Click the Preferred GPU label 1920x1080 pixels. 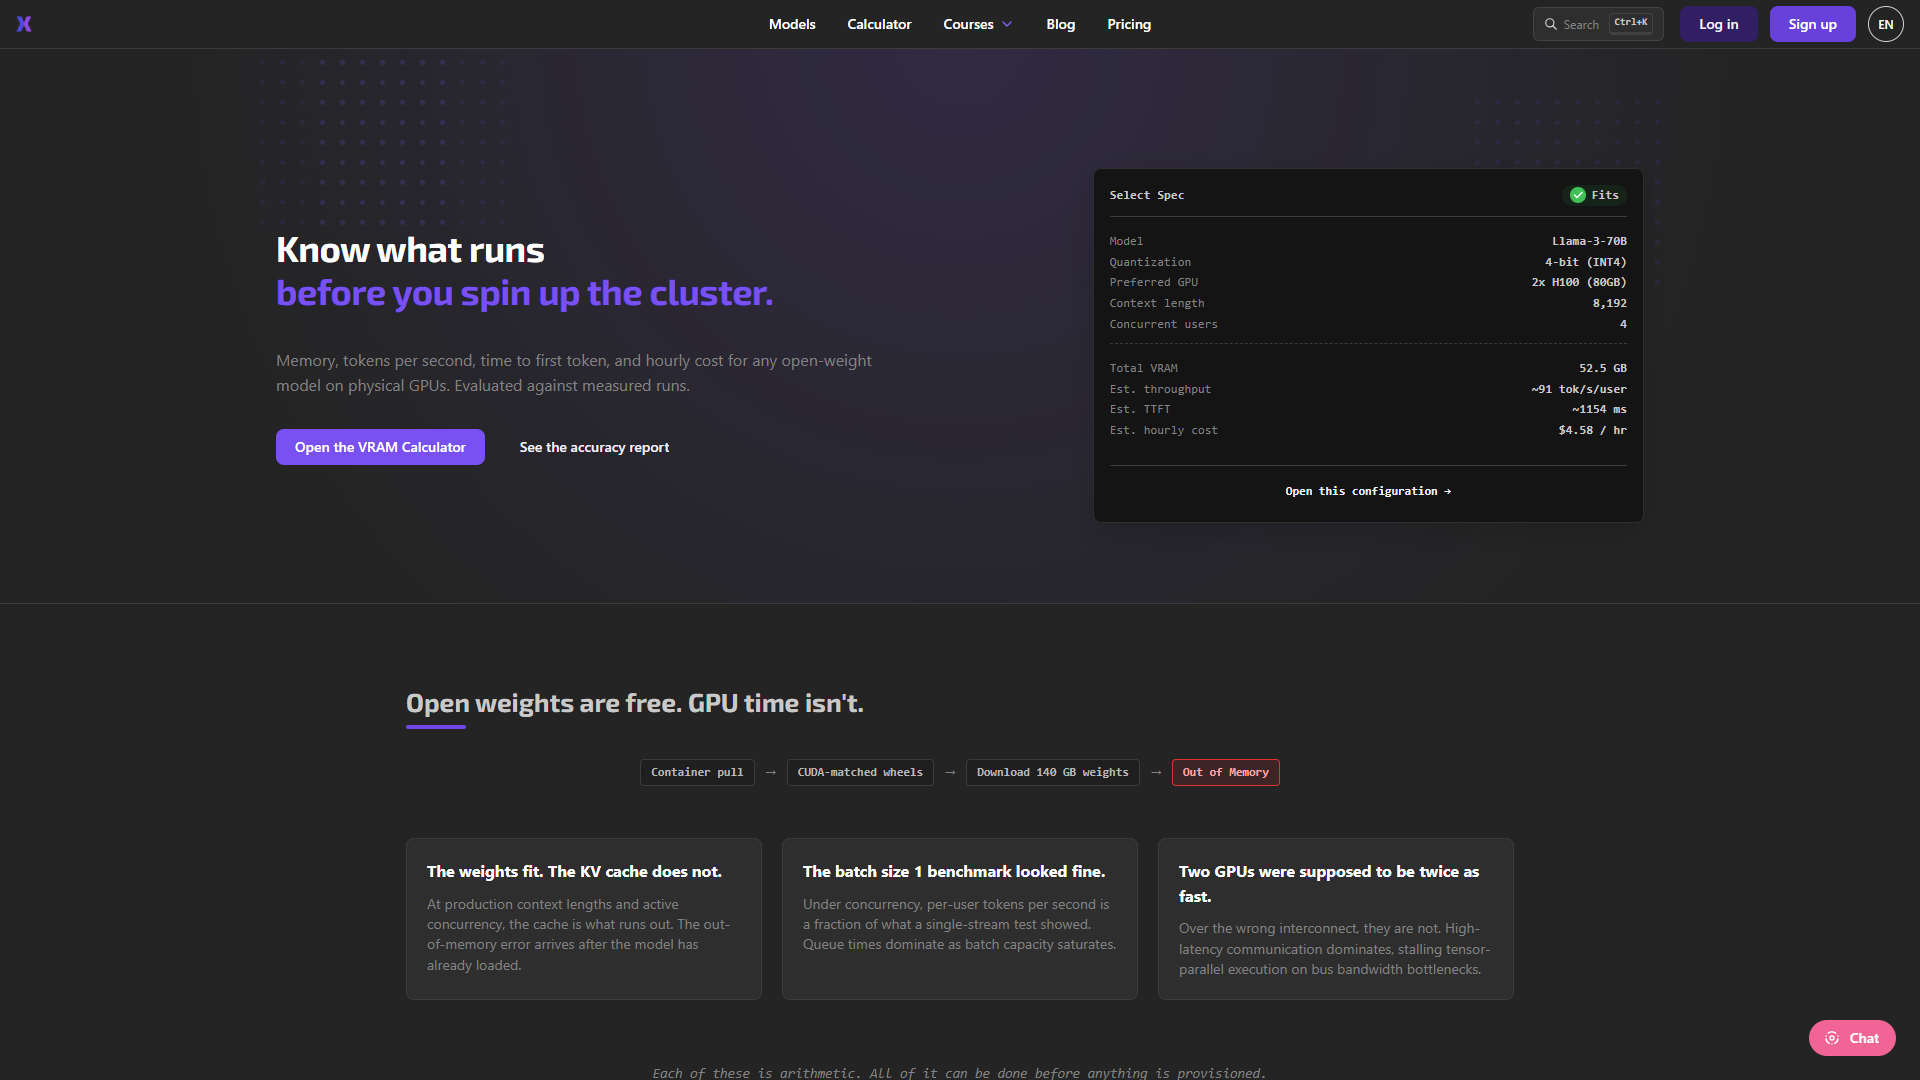coord(1153,282)
